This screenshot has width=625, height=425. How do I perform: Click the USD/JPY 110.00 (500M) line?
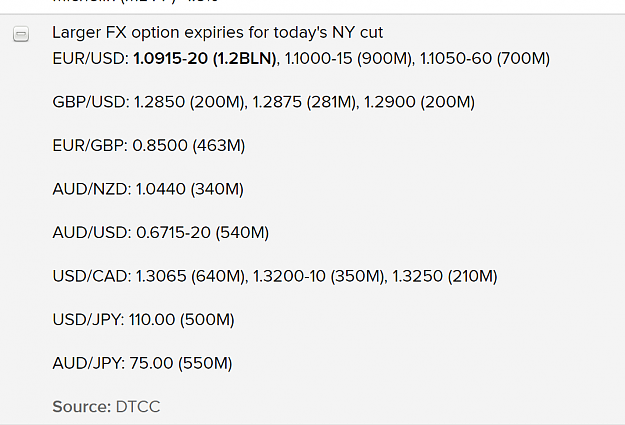coord(143,319)
